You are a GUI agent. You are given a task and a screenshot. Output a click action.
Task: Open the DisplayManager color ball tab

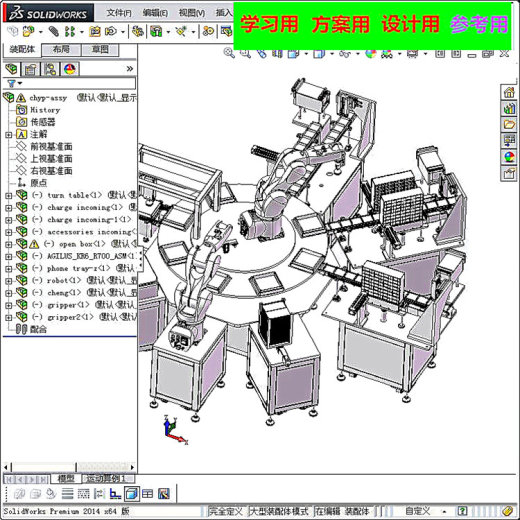[x=69, y=69]
